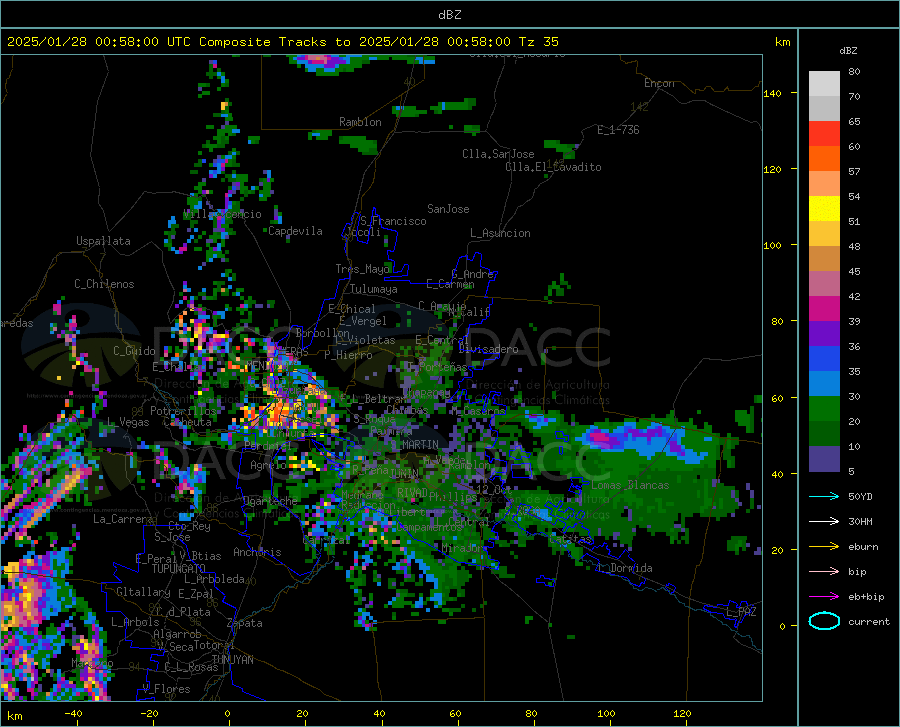Click the Encon map label
Viewport: 900px width, 727px height.
tap(659, 83)
